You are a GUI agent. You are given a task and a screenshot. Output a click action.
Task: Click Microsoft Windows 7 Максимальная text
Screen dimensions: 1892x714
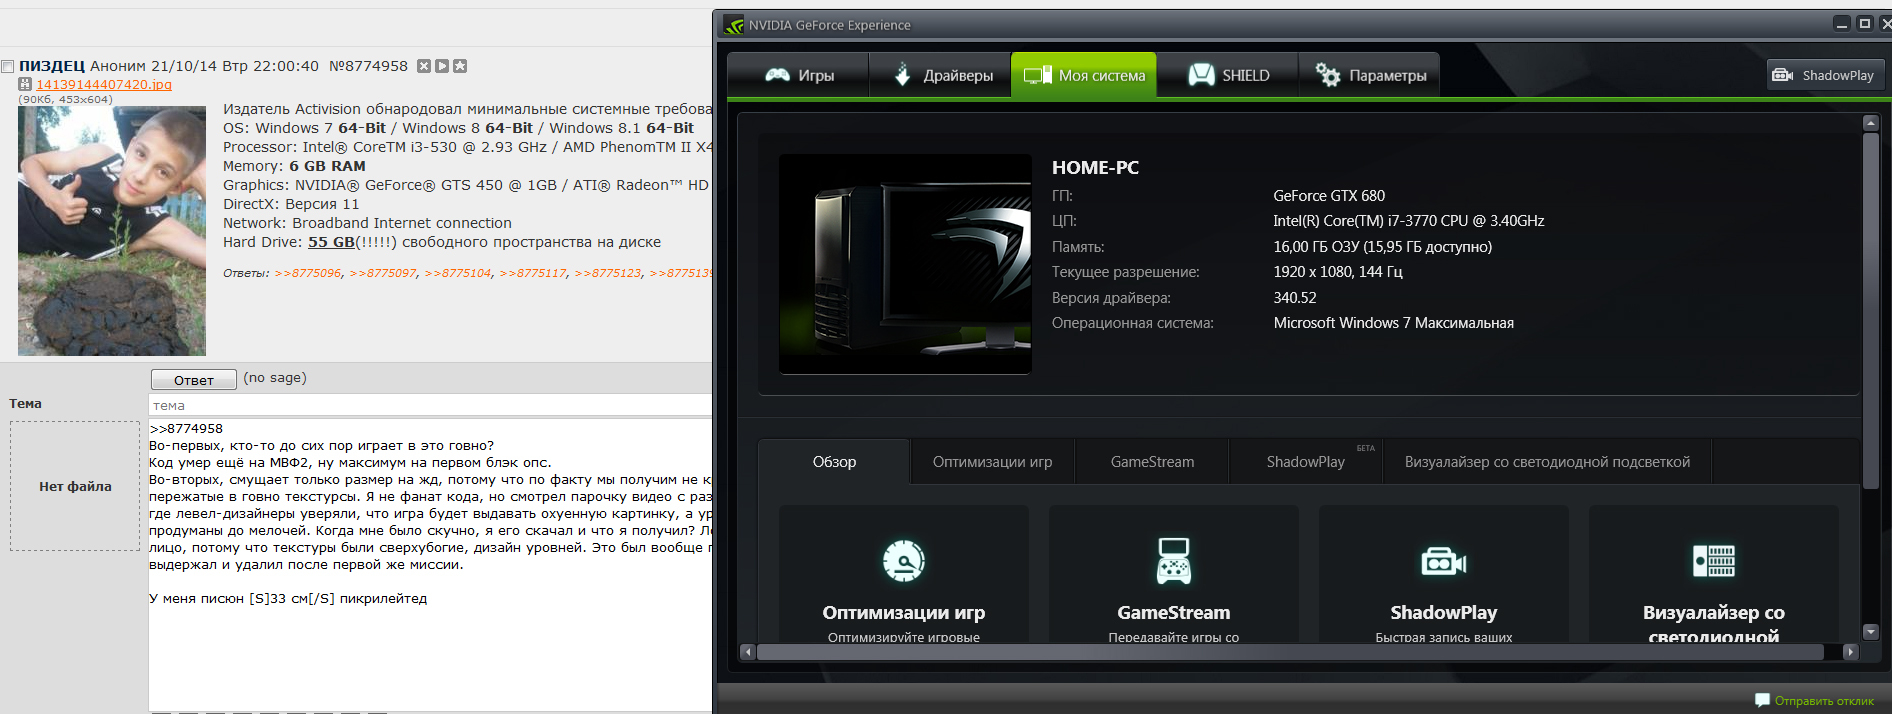click(1393, 323)
